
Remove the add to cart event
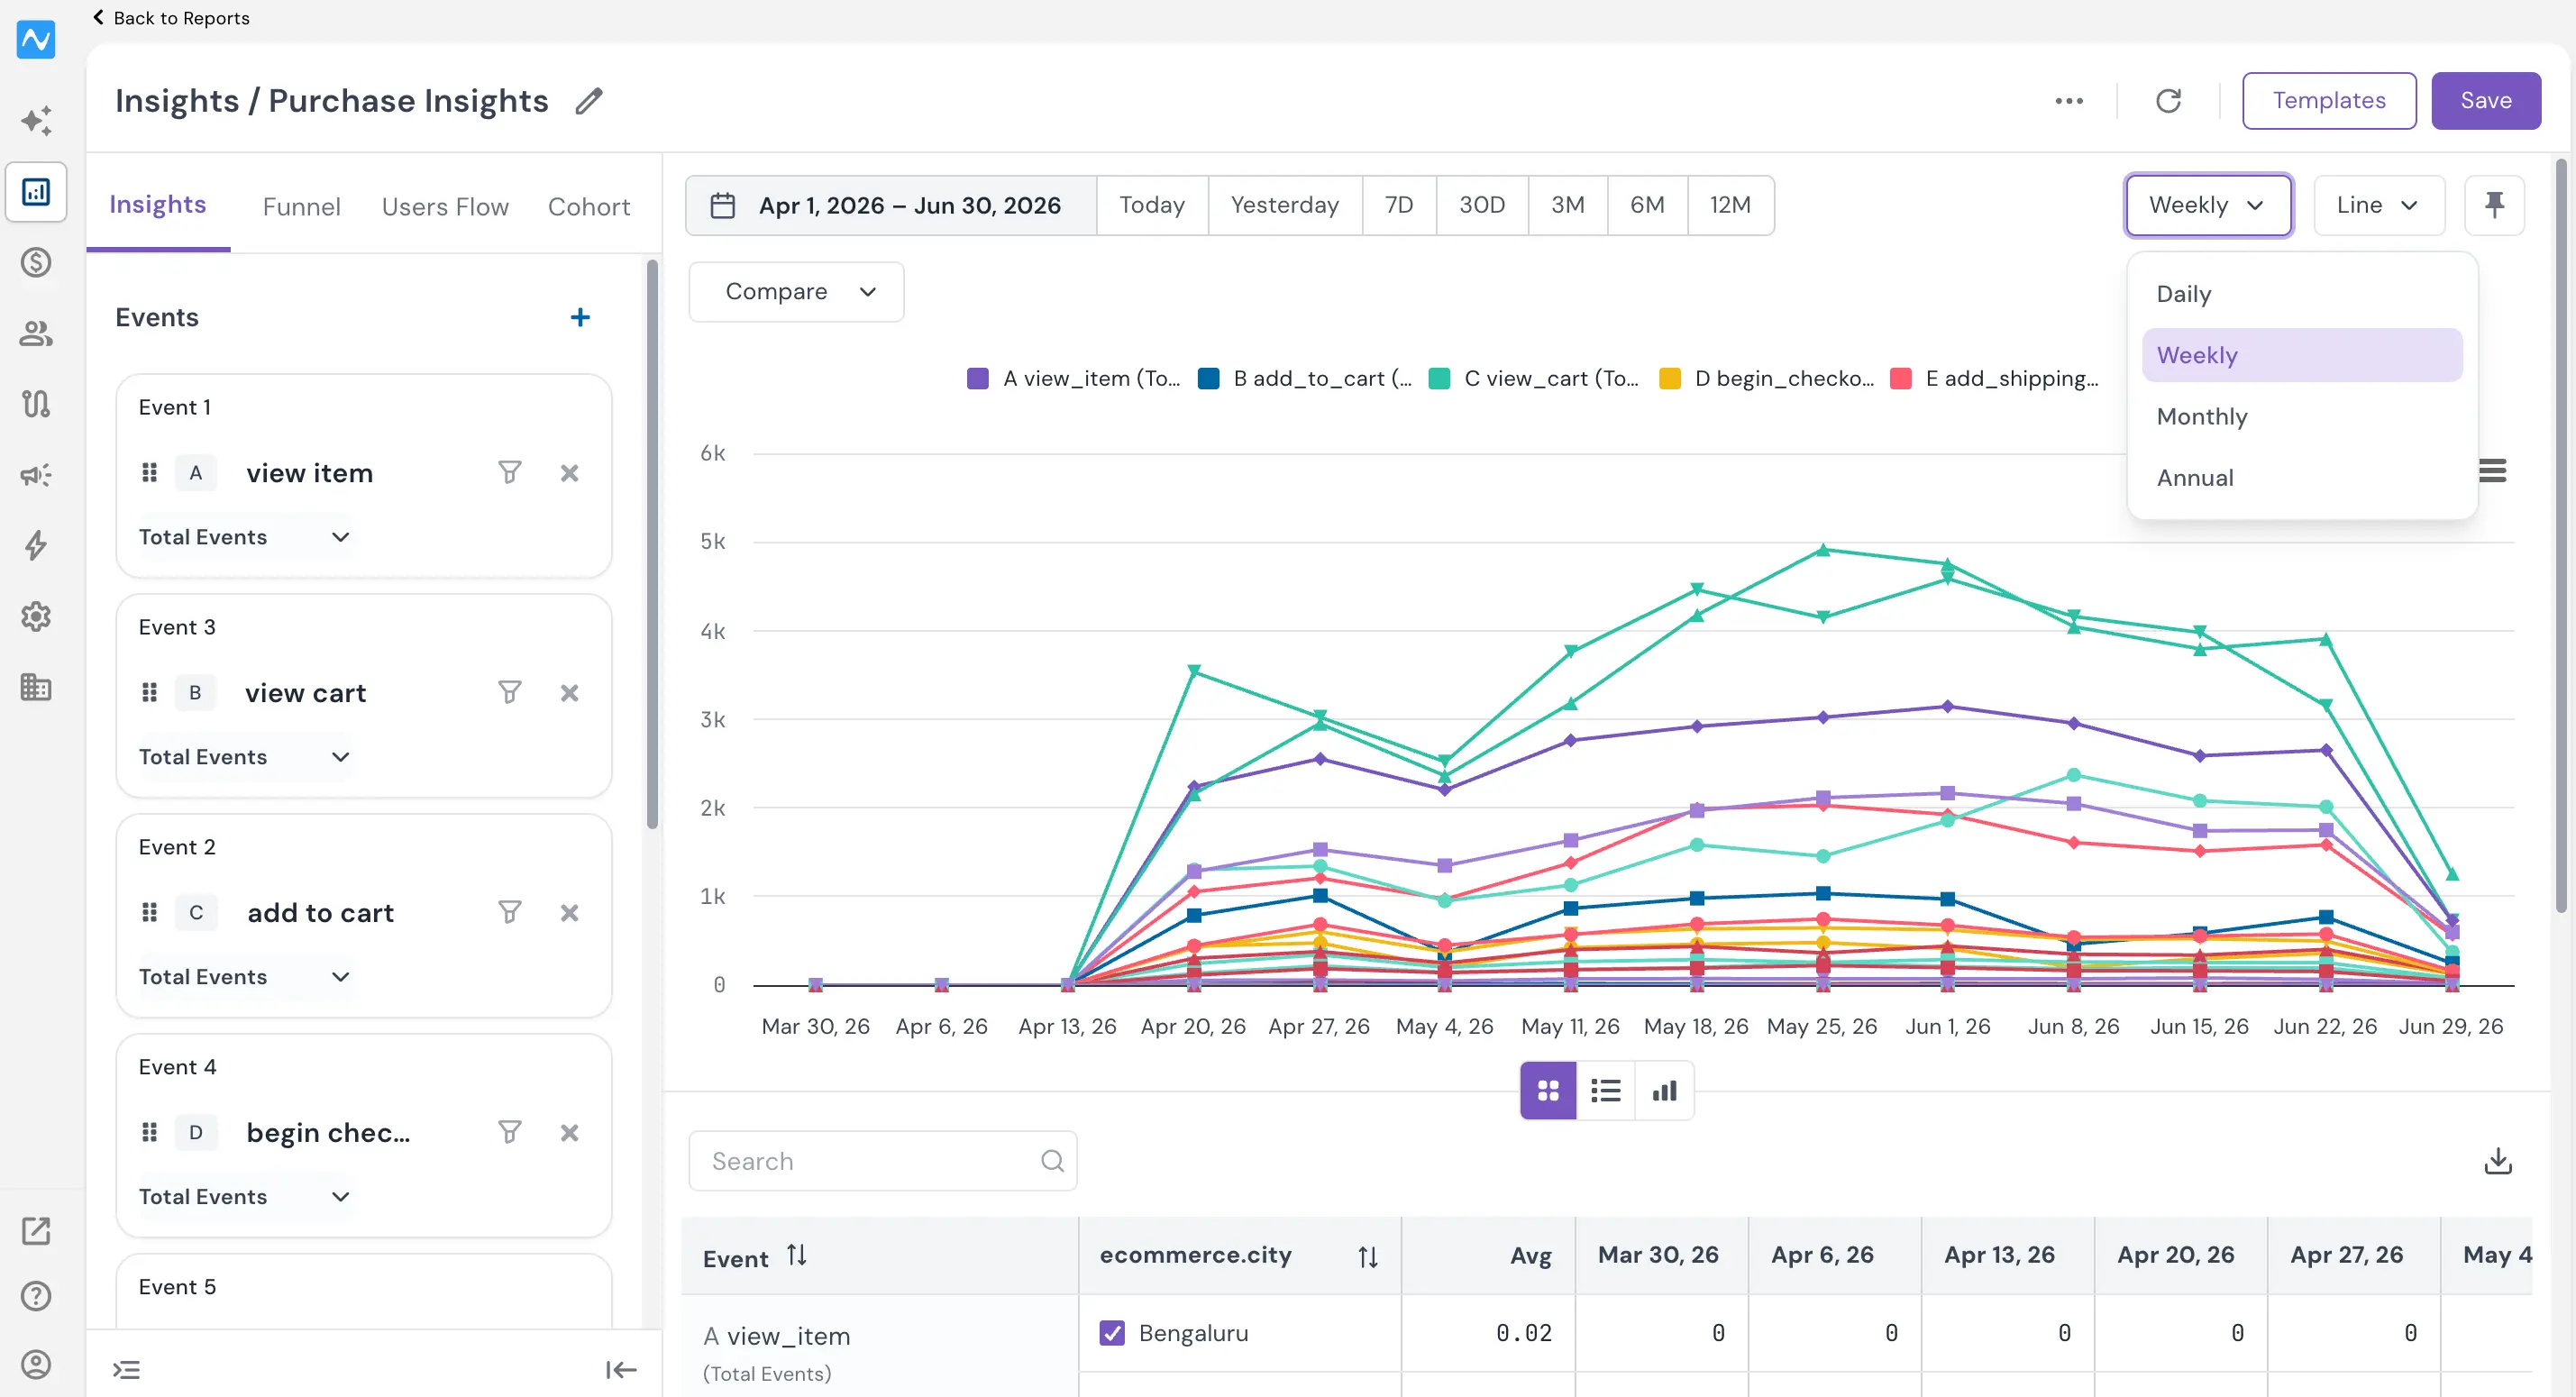(570, 913)
